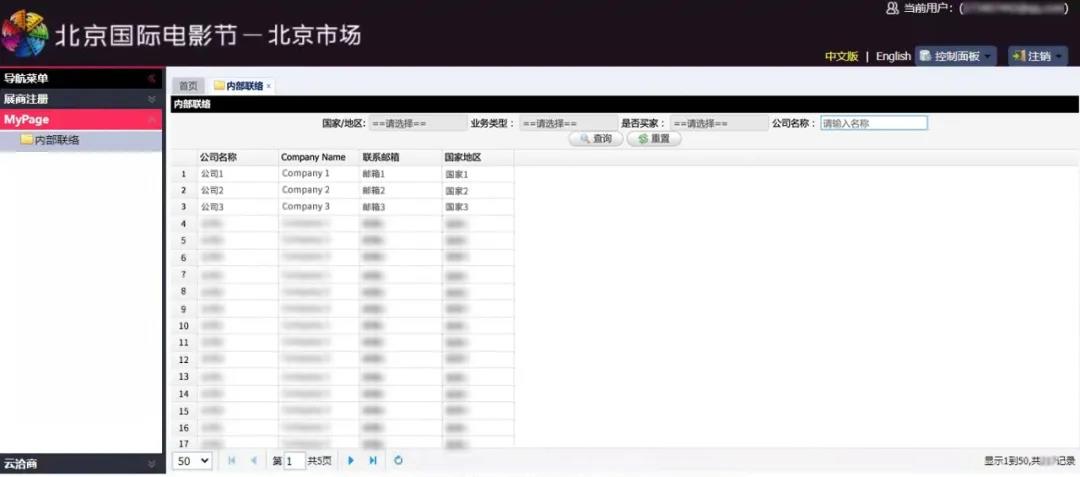Go to the first page of results
The width and height of the screenshot is (1080, 477).
(x=232, y=460)
